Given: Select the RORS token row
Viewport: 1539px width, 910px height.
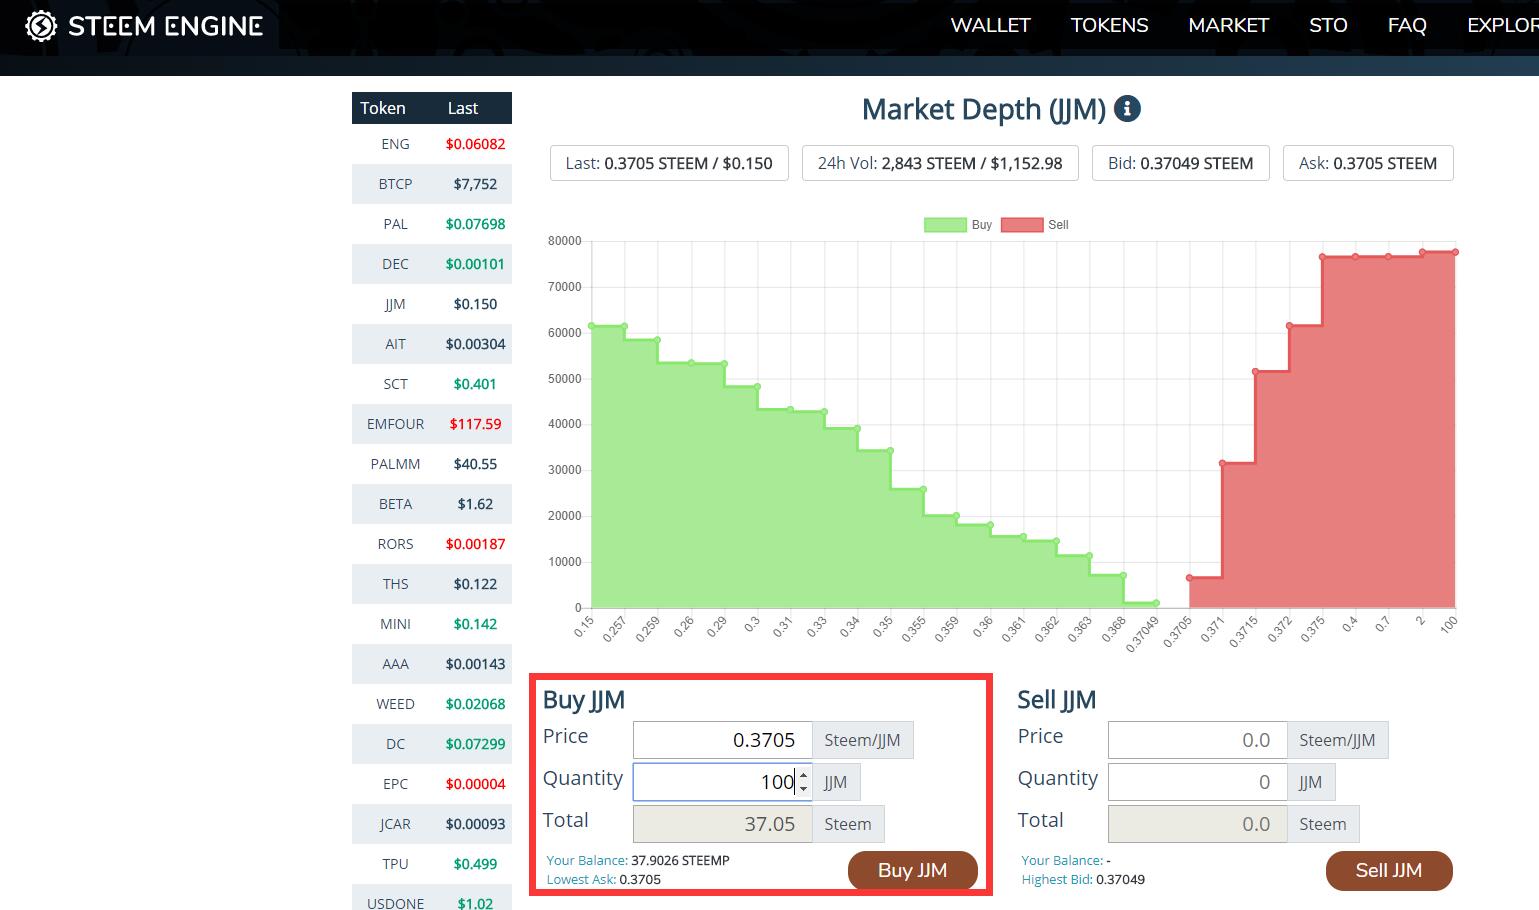Looking at the screenshot, I should point(432,544).
